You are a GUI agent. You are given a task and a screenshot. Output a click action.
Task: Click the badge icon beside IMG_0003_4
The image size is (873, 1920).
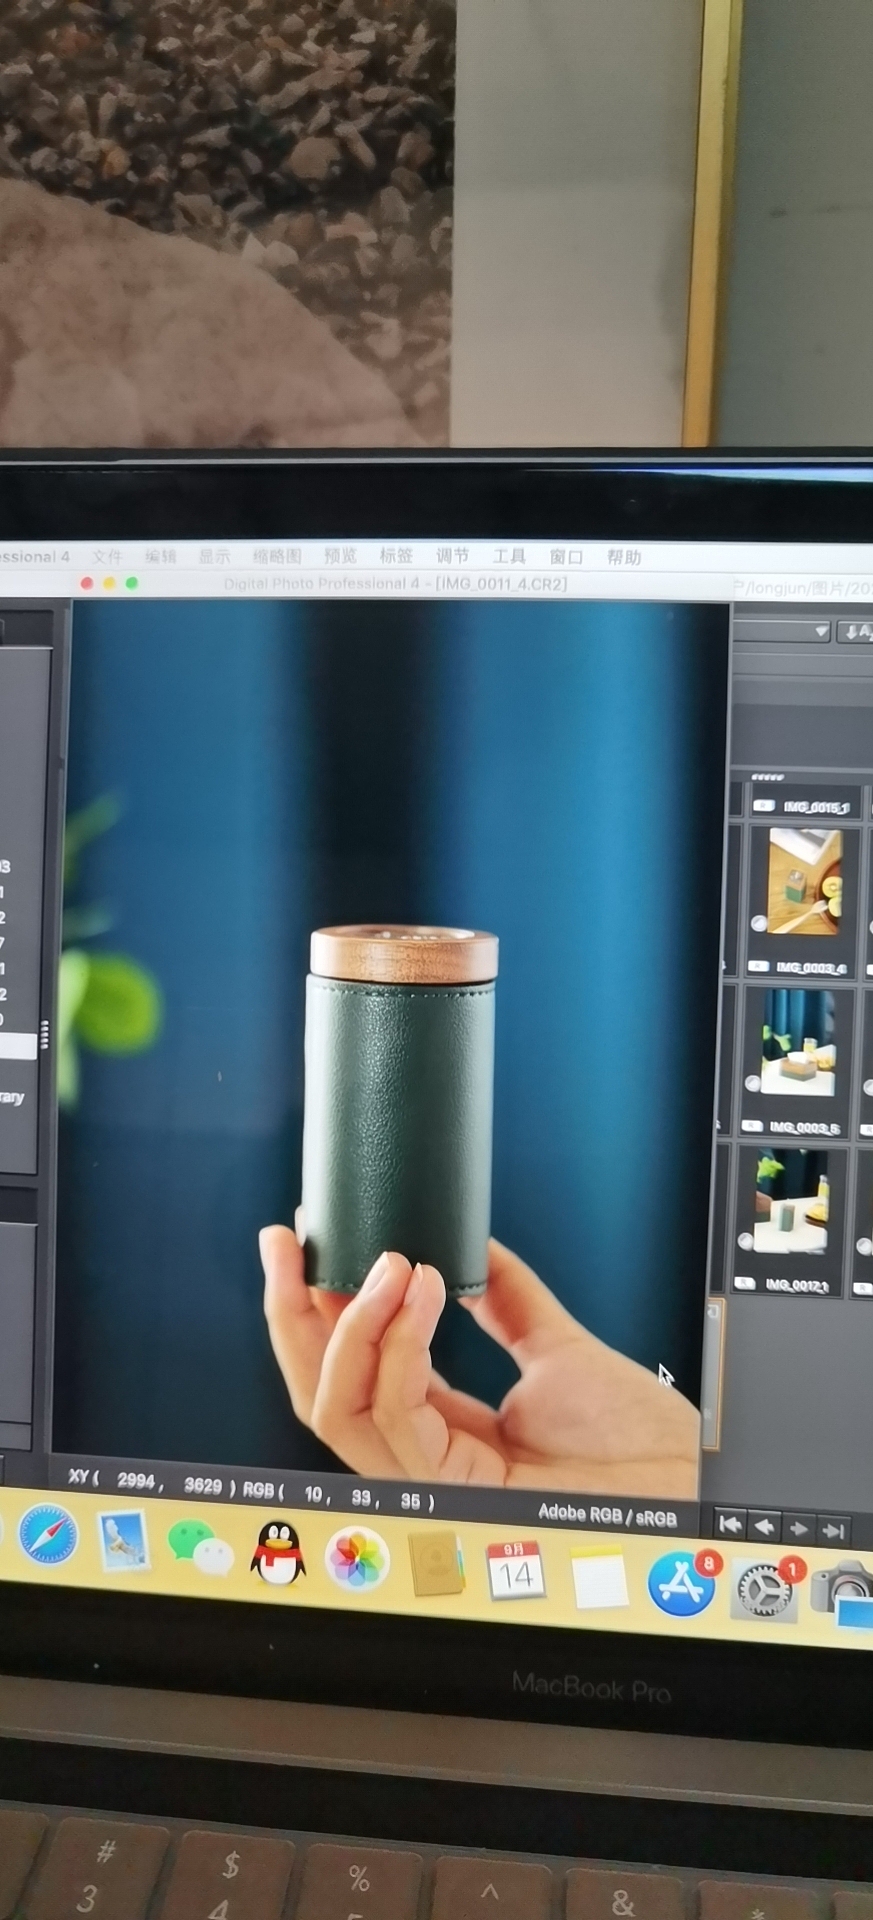coord(758,966)
